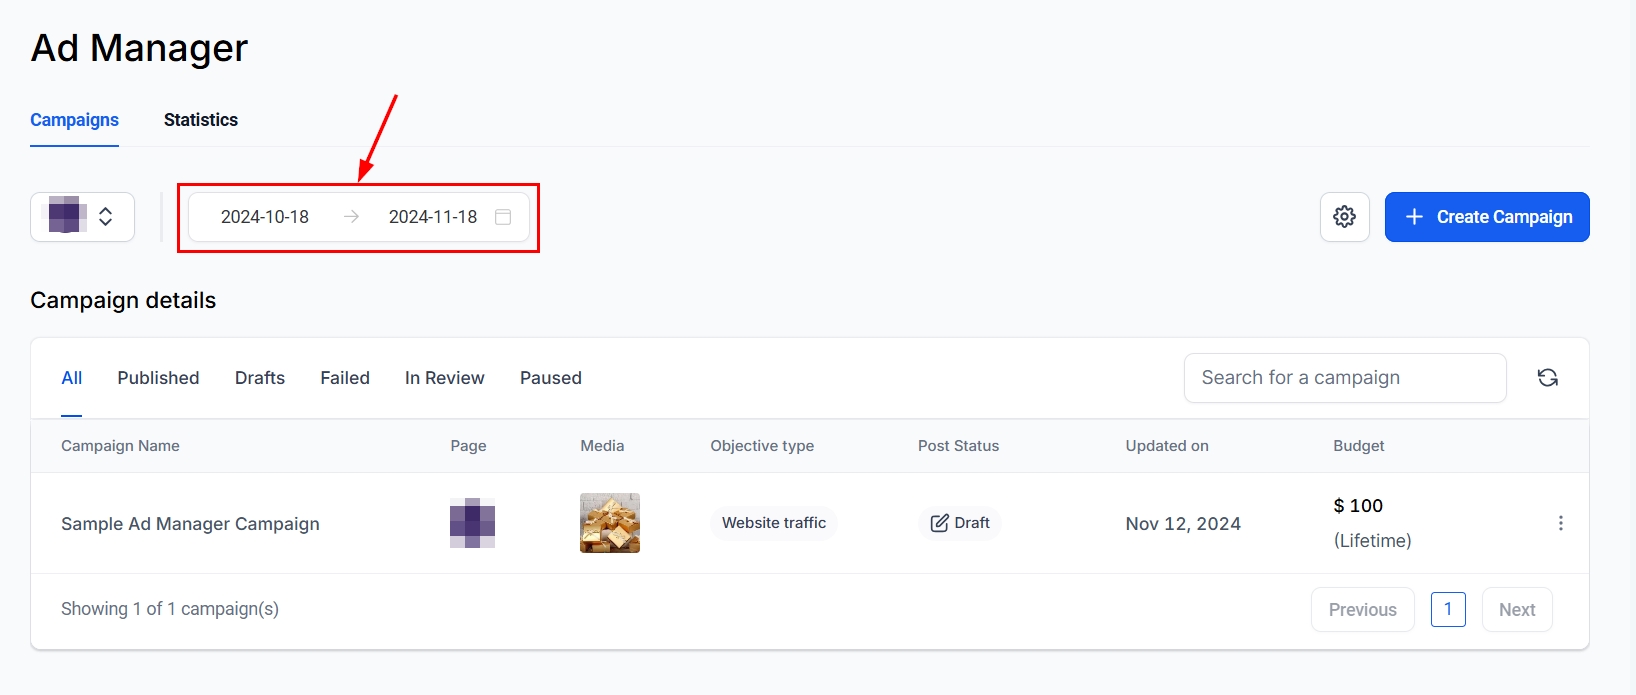Switch to the Statistics tab
This screenshot has height=695, width=1636.
[201, 120]
